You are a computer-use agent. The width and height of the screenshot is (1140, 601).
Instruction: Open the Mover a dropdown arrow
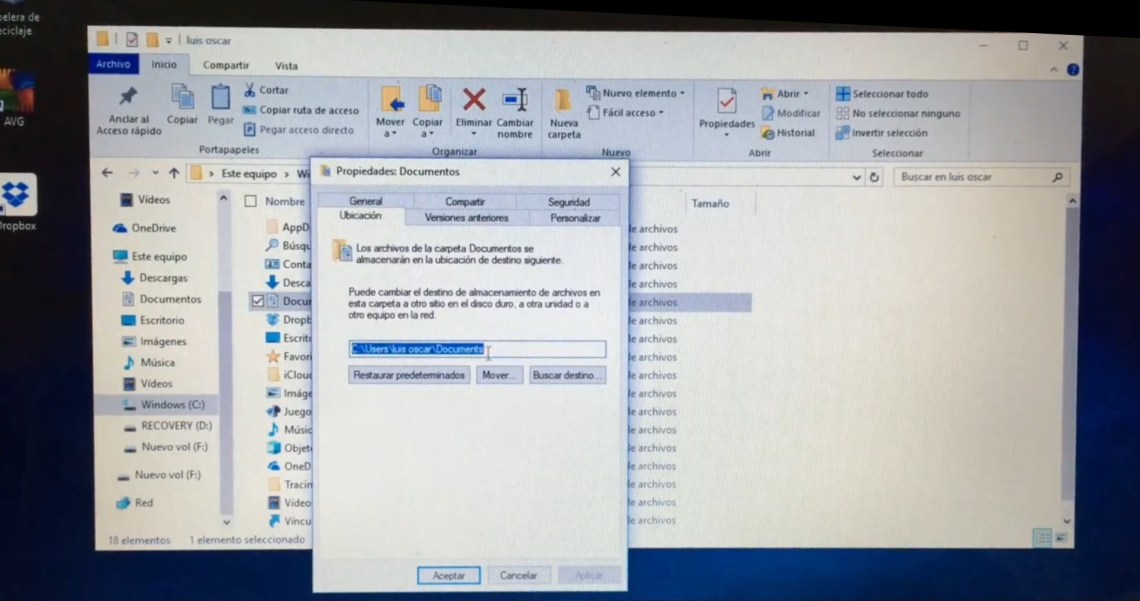390,134
